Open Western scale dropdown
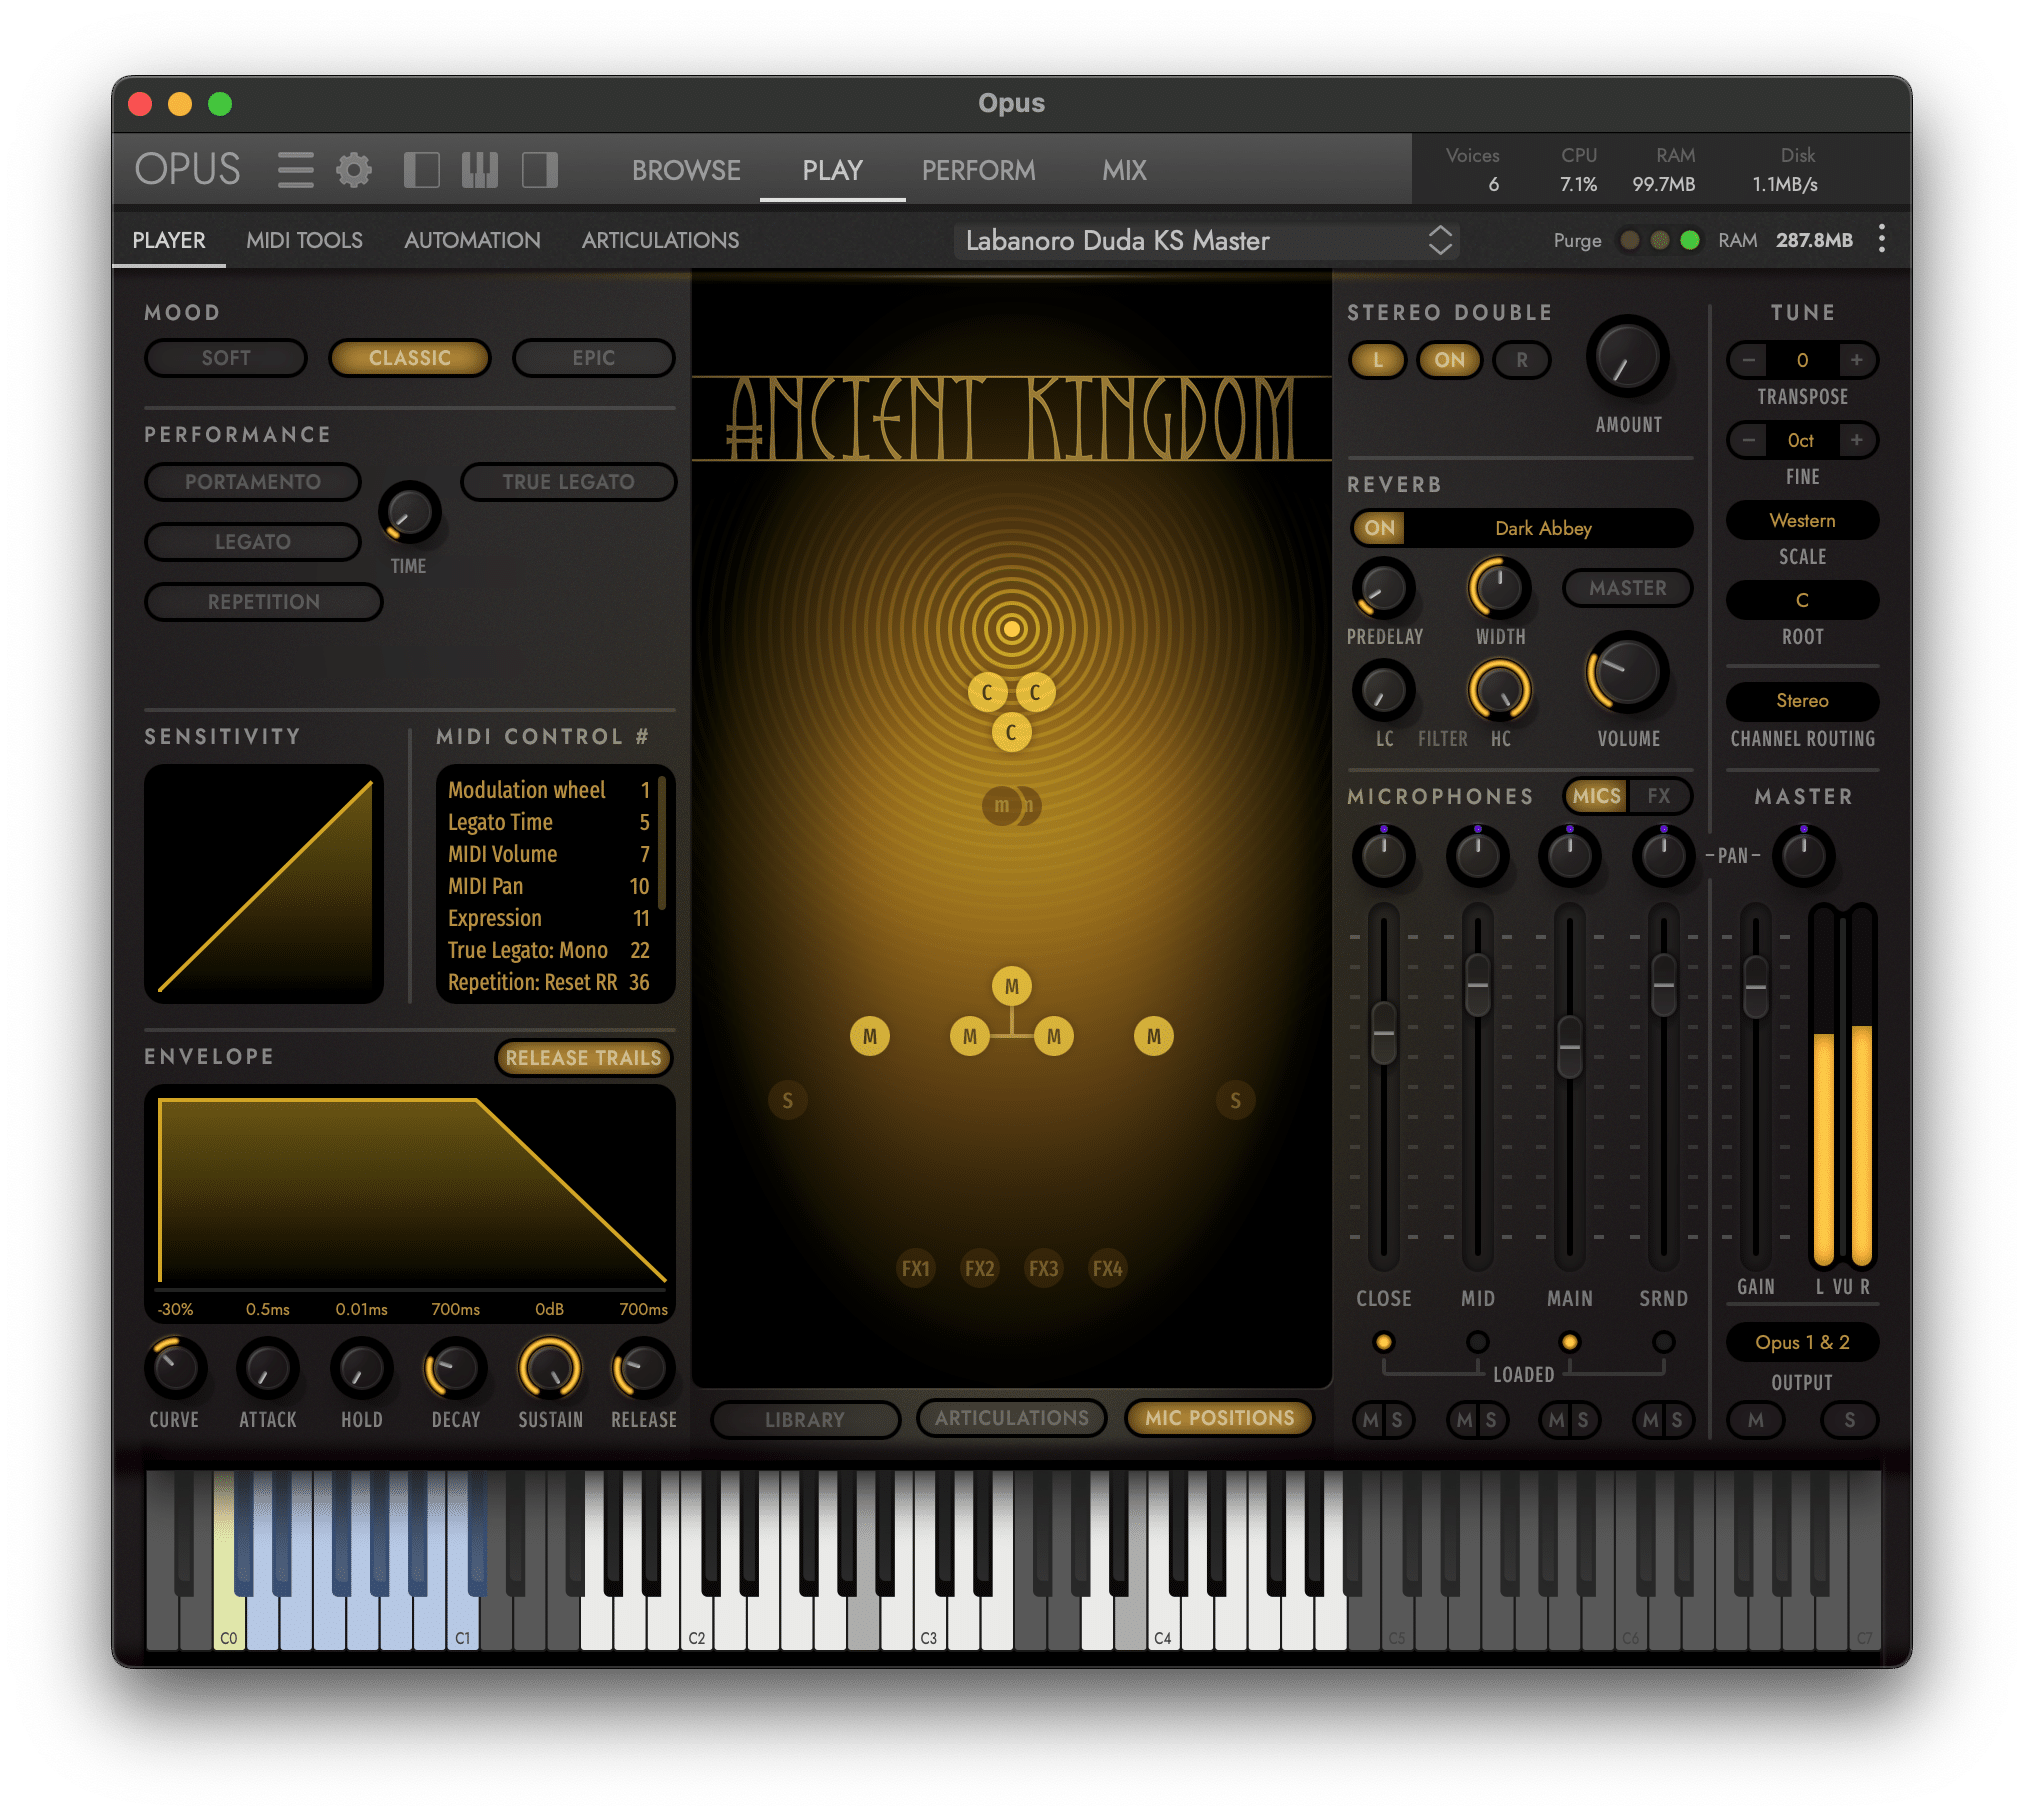 point(1802,520)
